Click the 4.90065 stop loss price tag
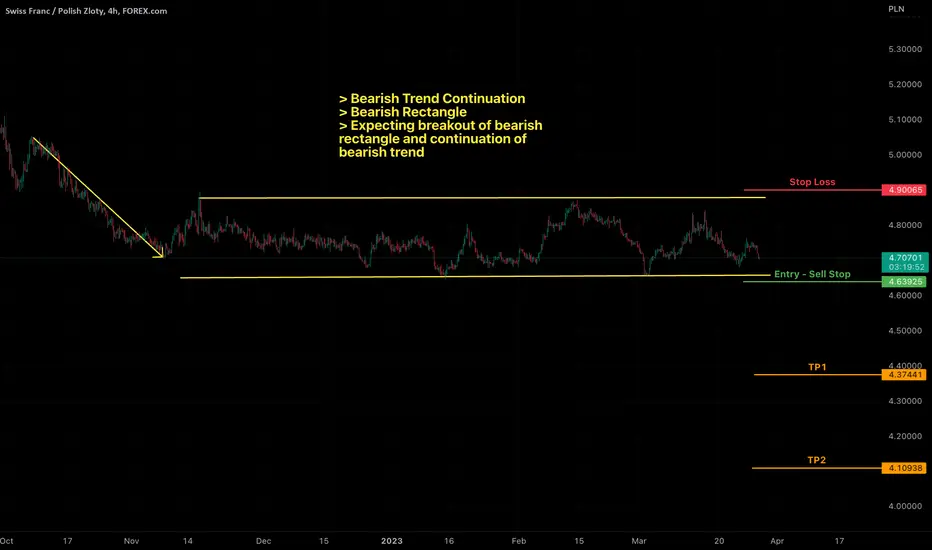Image resolution: width=932 pixels, height=550 pixels. click(903, 190)
